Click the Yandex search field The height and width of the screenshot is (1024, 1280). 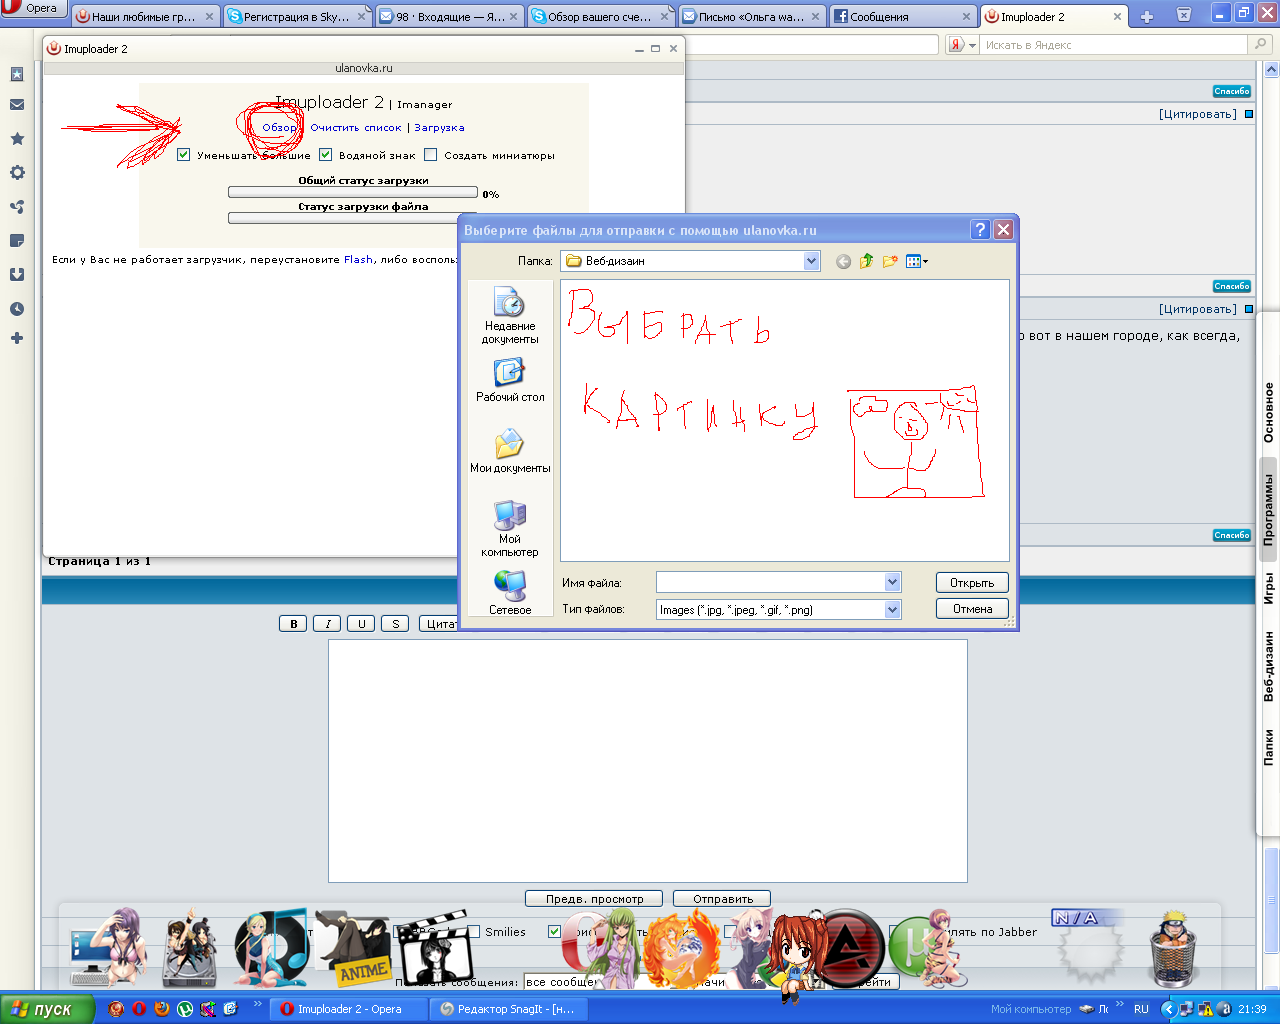click(1115, 45)
